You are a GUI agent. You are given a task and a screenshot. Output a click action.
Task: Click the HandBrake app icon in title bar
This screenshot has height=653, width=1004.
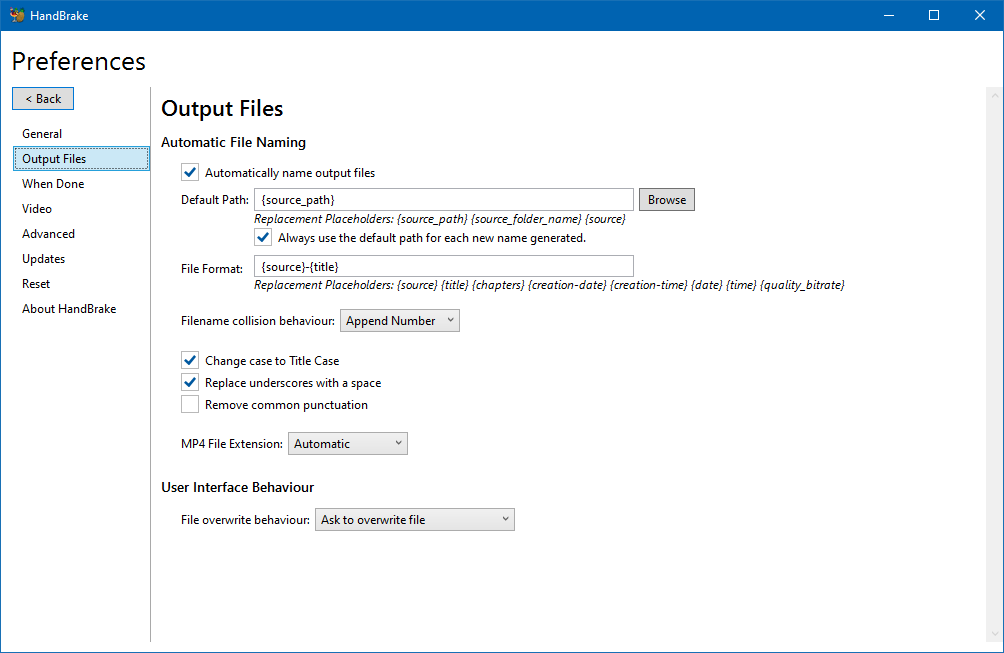click(16, 15)
